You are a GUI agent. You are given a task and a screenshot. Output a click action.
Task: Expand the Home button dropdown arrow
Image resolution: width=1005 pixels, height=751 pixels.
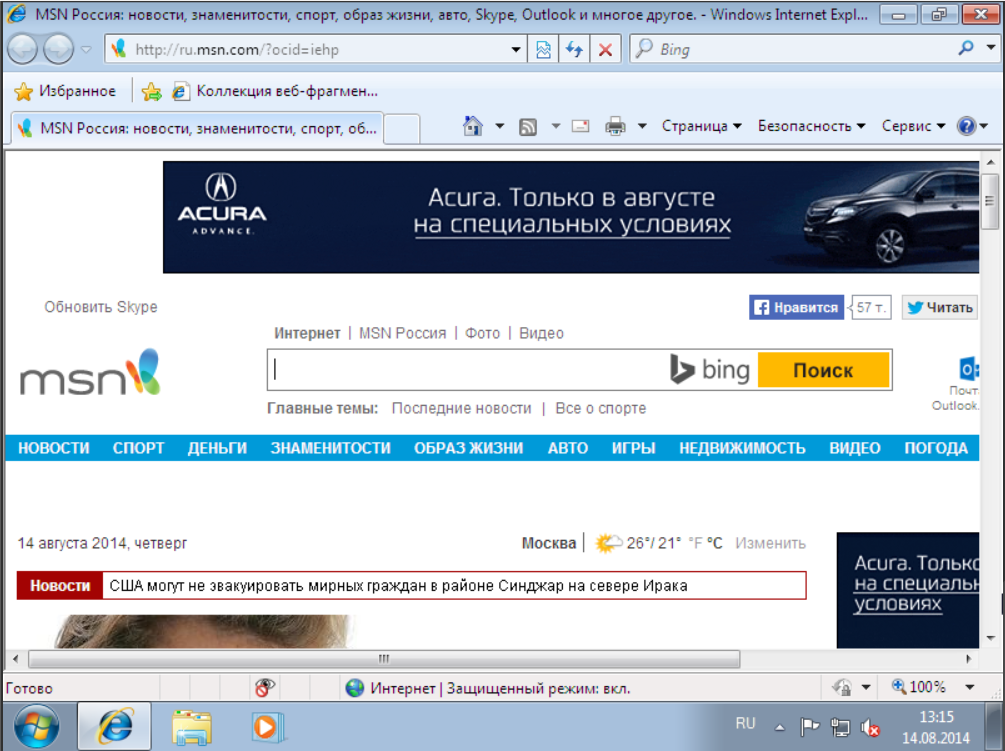[x=500, y=126]
